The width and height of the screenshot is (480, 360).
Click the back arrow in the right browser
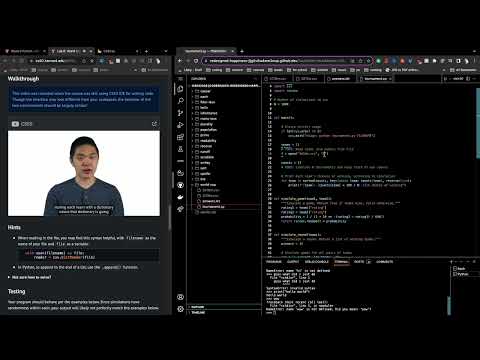click(180, 61)
